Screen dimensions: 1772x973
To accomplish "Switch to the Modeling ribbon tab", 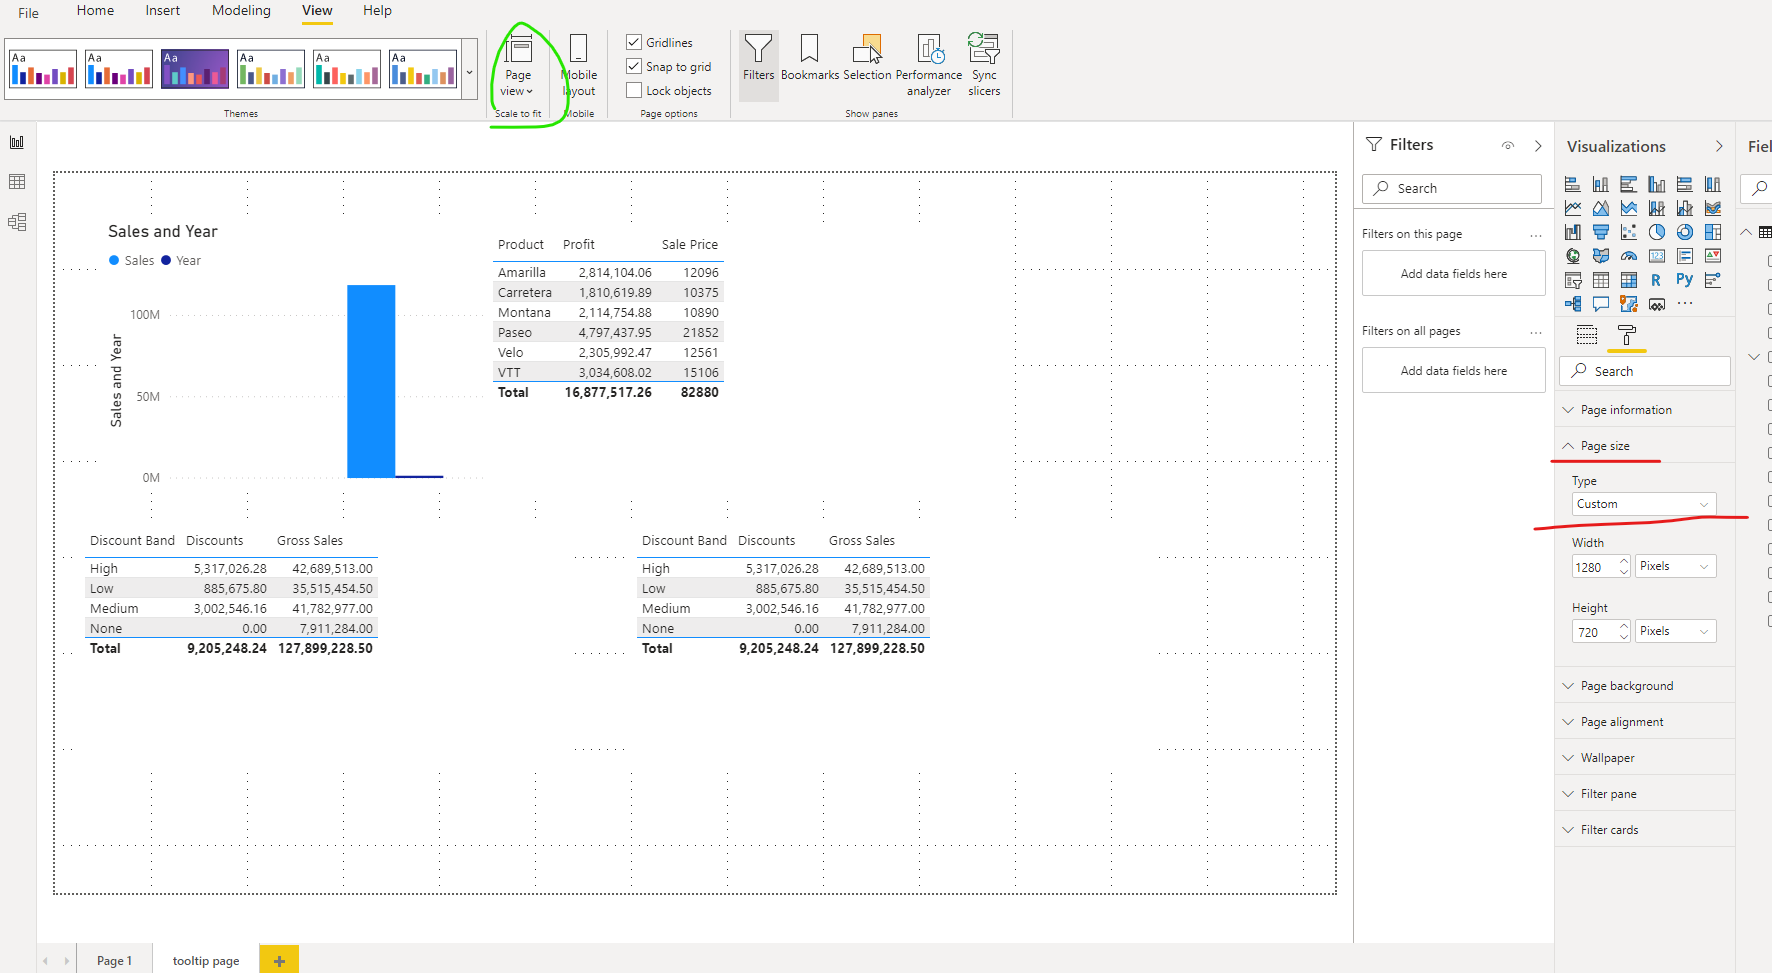I will (241, 10).
